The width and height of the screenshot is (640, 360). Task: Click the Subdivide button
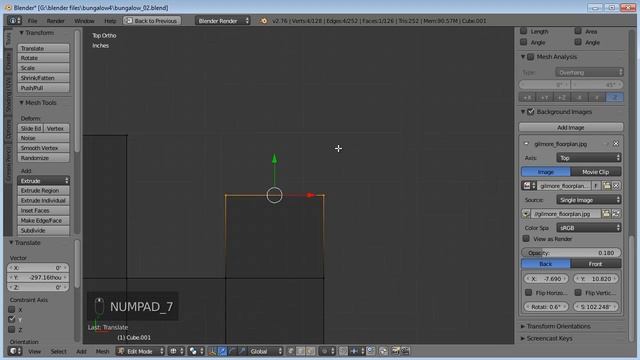pos(43,230)
